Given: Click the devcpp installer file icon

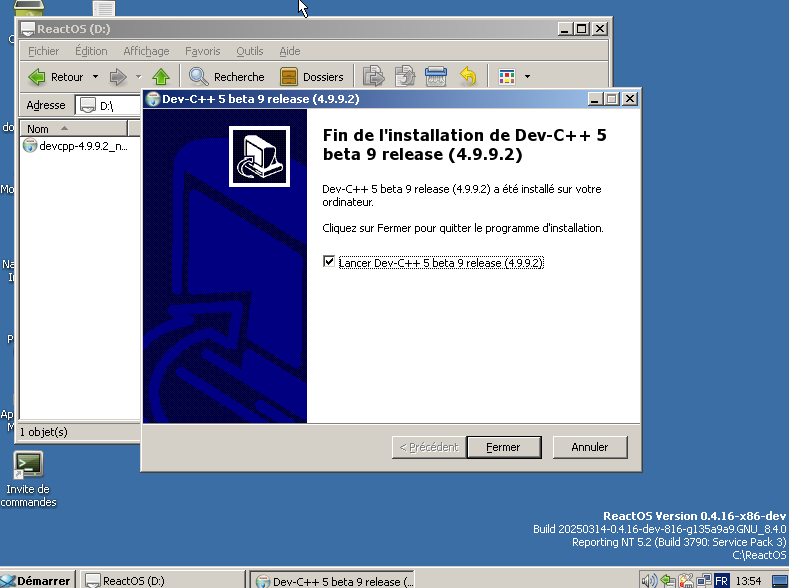Looking at the screenshot, I should click(x=30, y=146).
